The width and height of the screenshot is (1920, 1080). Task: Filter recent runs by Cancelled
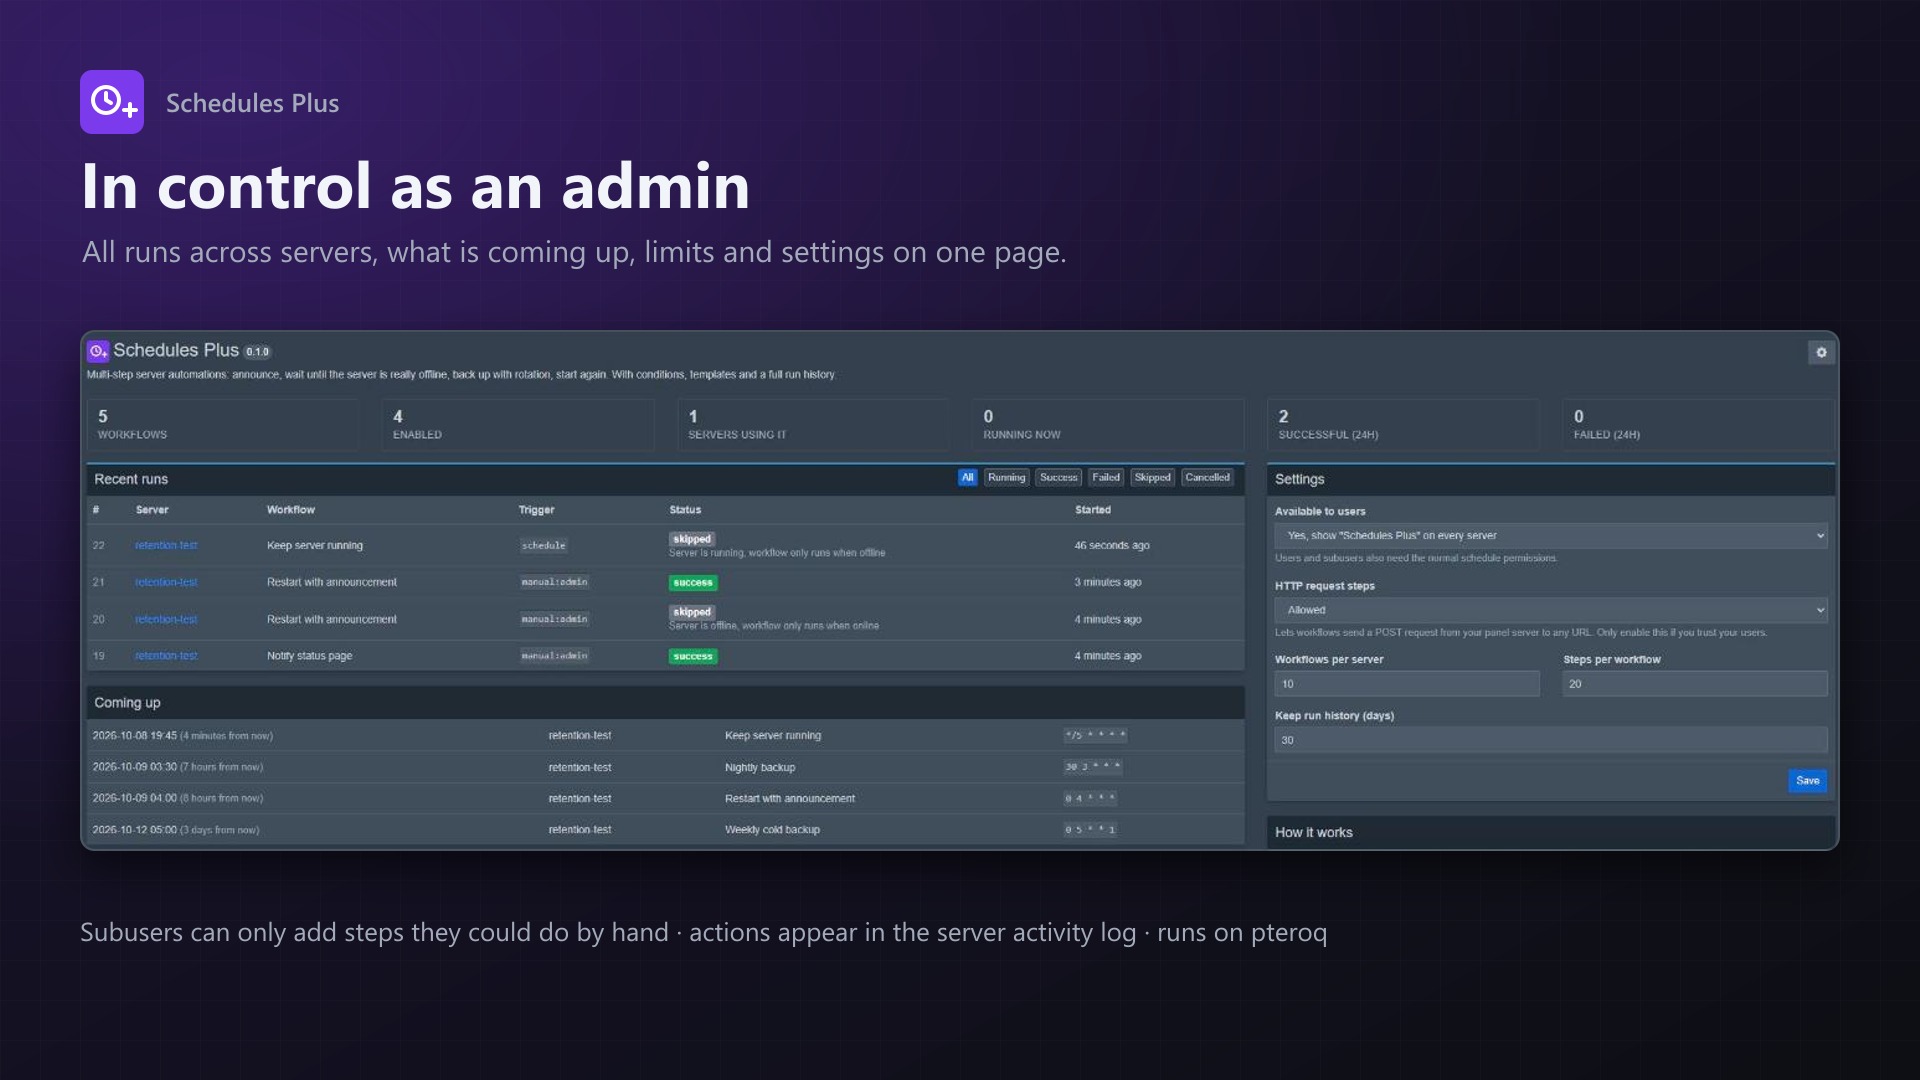(1207, 478)
